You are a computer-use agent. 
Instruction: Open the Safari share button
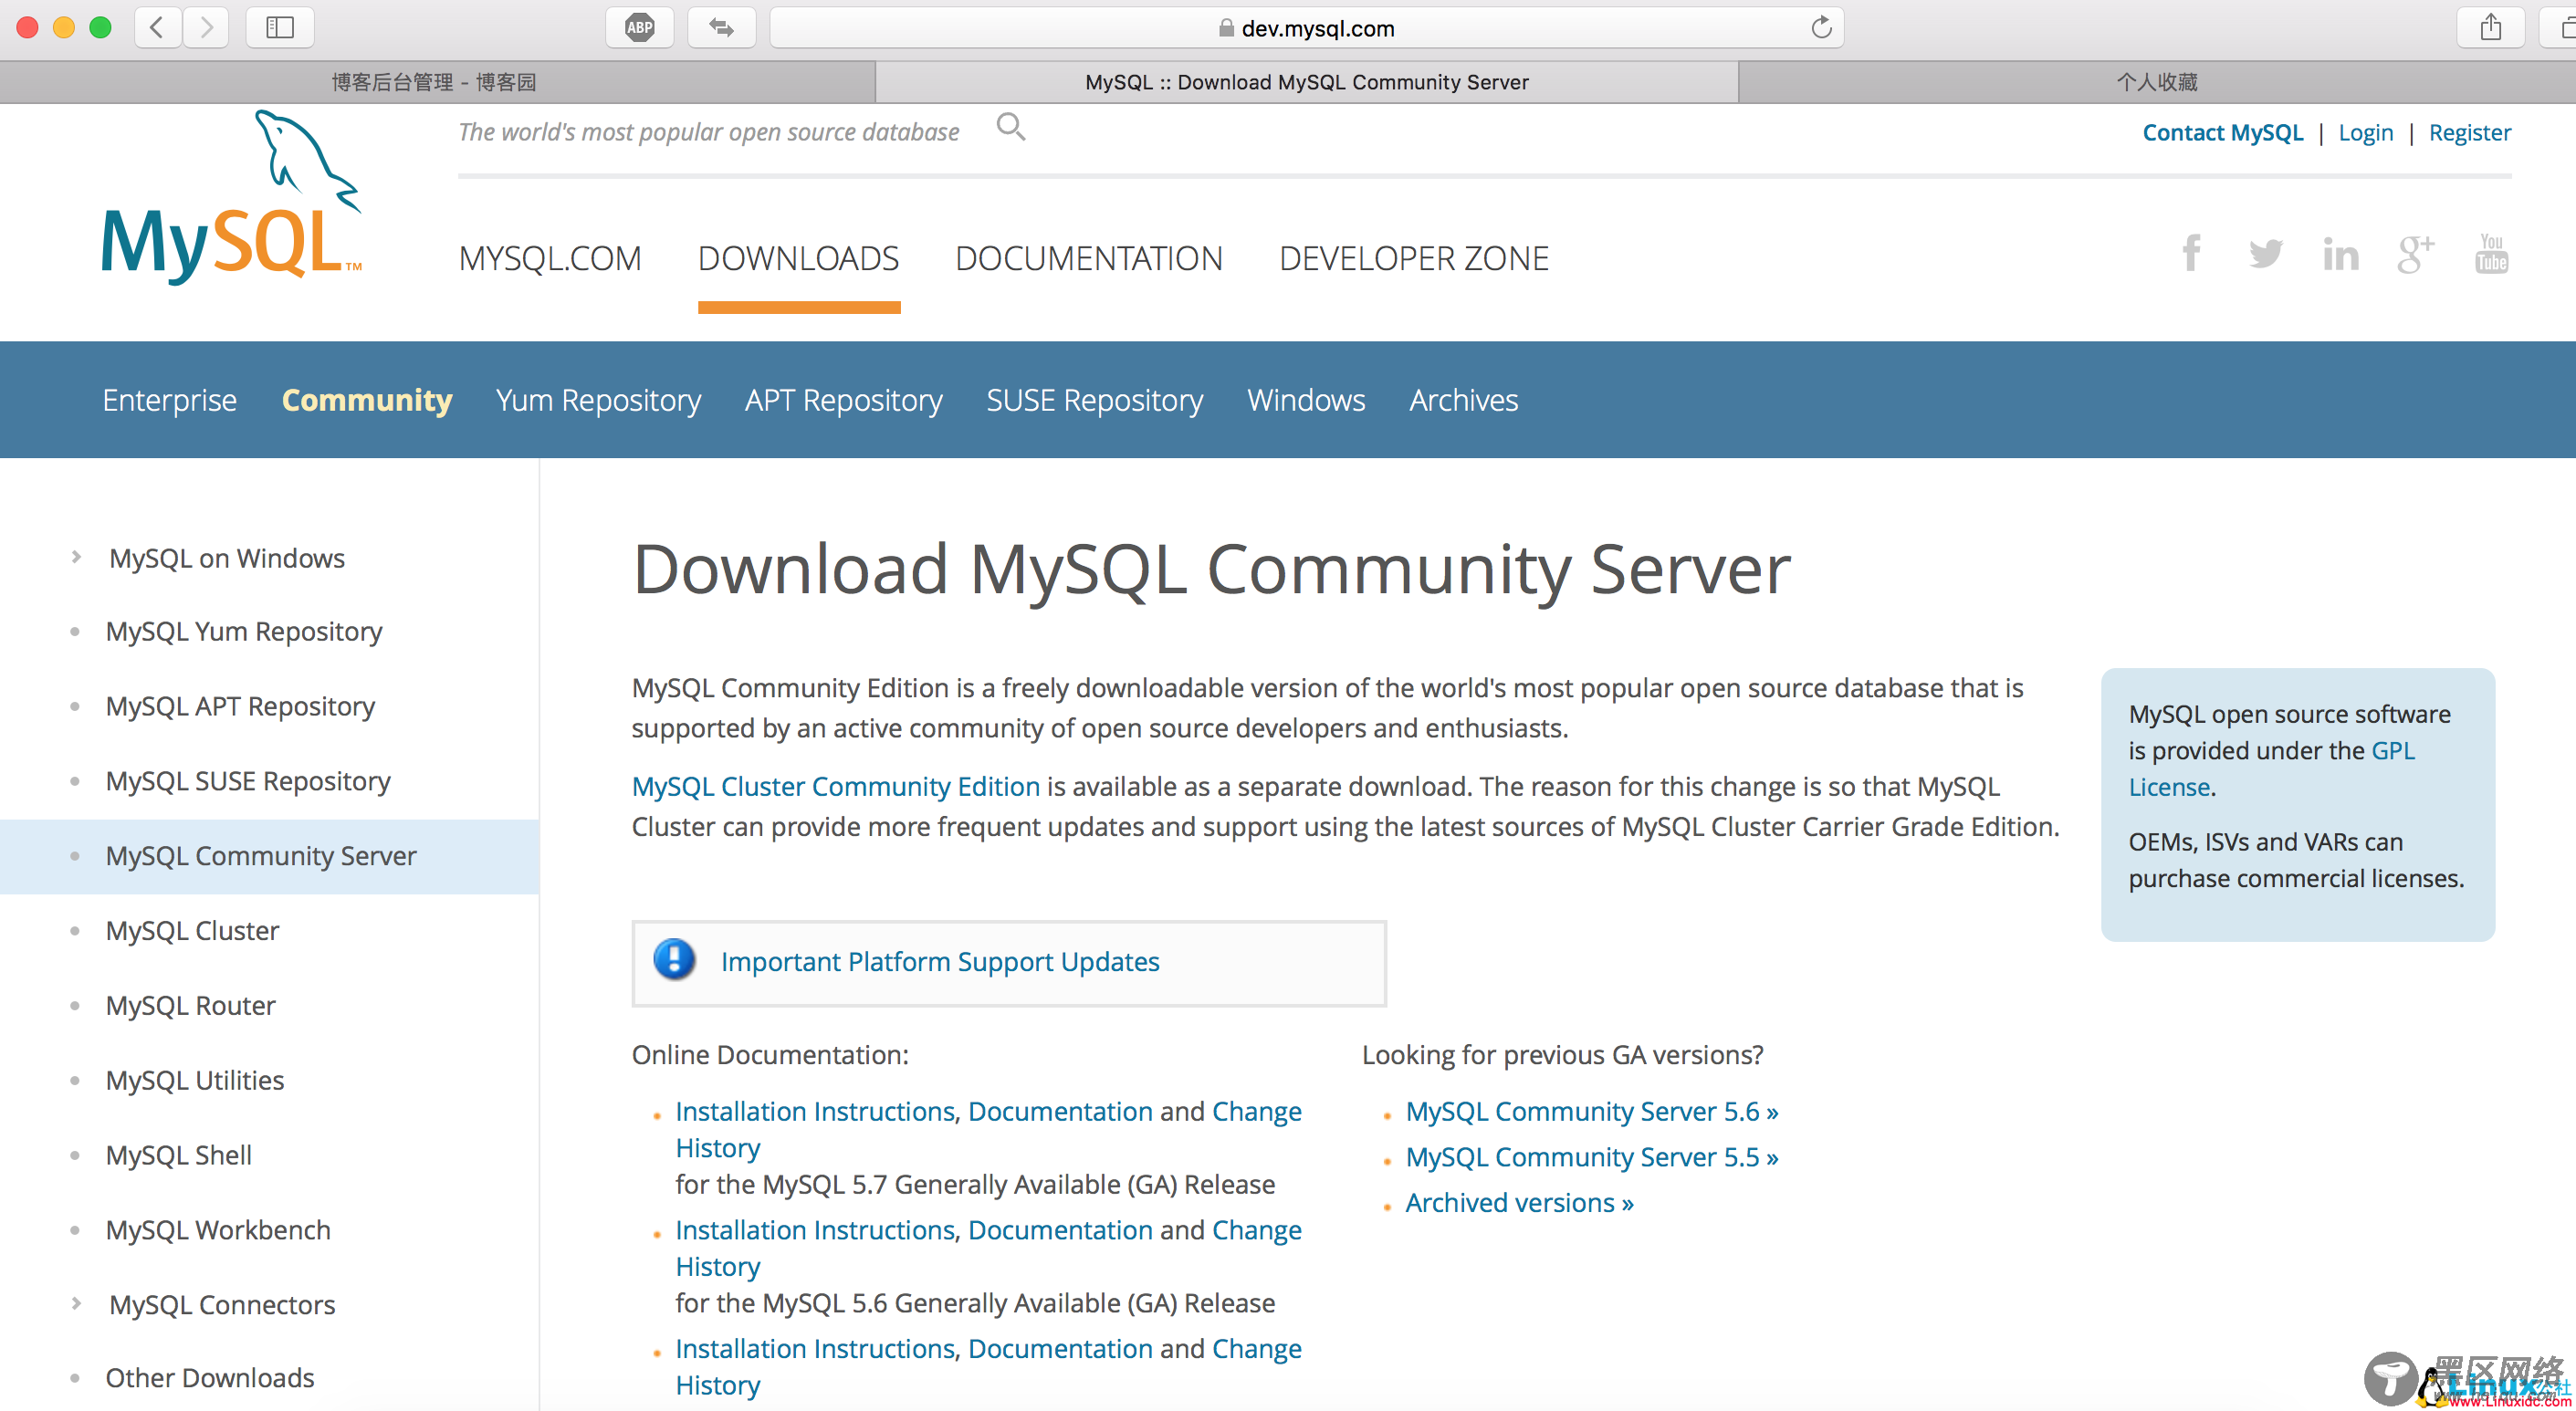pos(2490,27)
